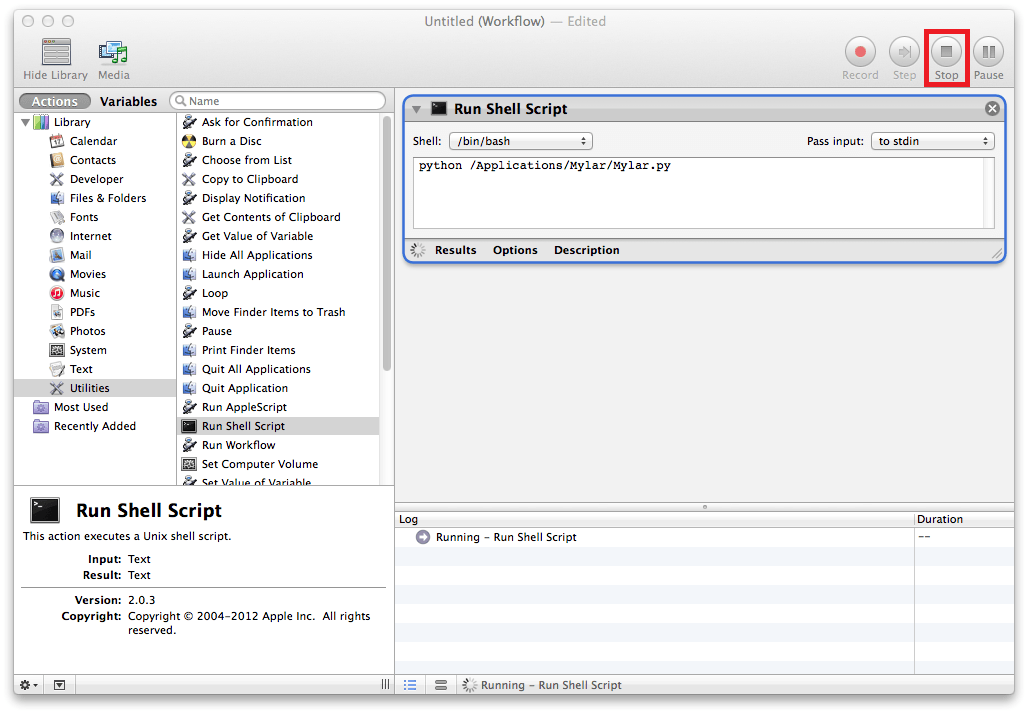Select the Actions tab
Image resolution: width=1028 pixels, height=714 pixels.
(54, 101)
